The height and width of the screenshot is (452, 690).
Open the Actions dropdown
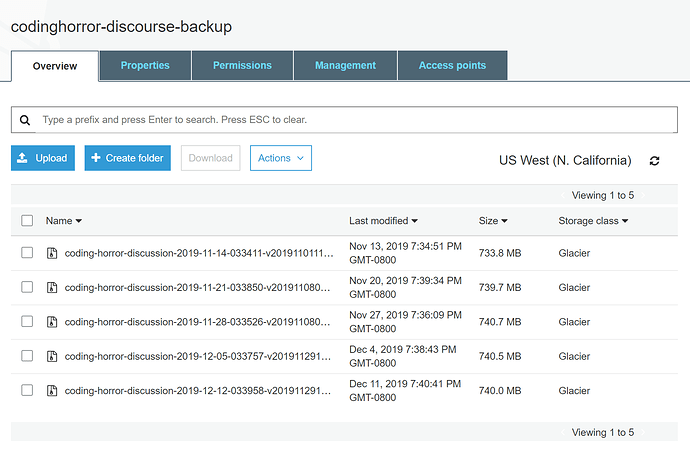pos(281,158)
